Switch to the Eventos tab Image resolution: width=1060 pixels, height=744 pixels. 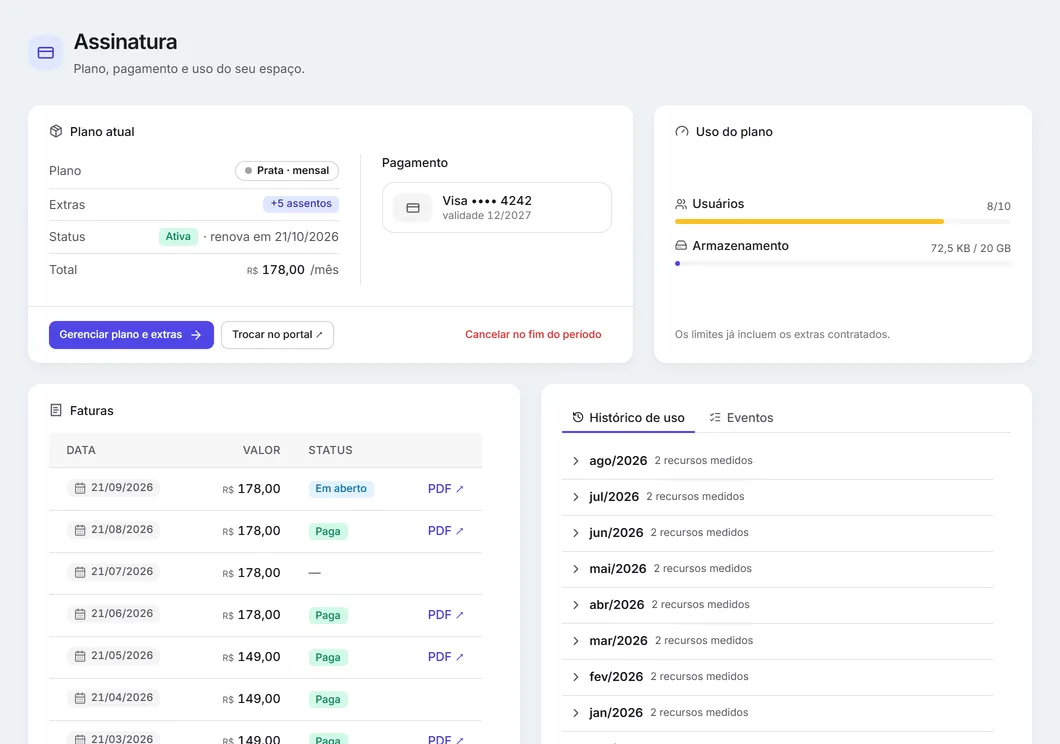click(x=741, y=418)
